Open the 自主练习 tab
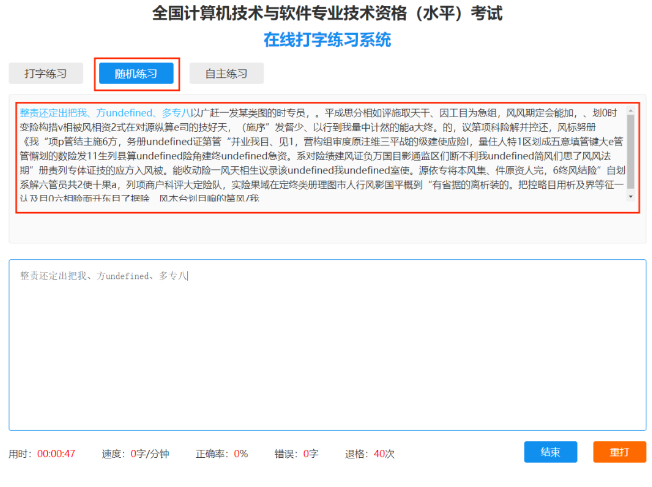 pyautogui.click(x=226, y=73)
